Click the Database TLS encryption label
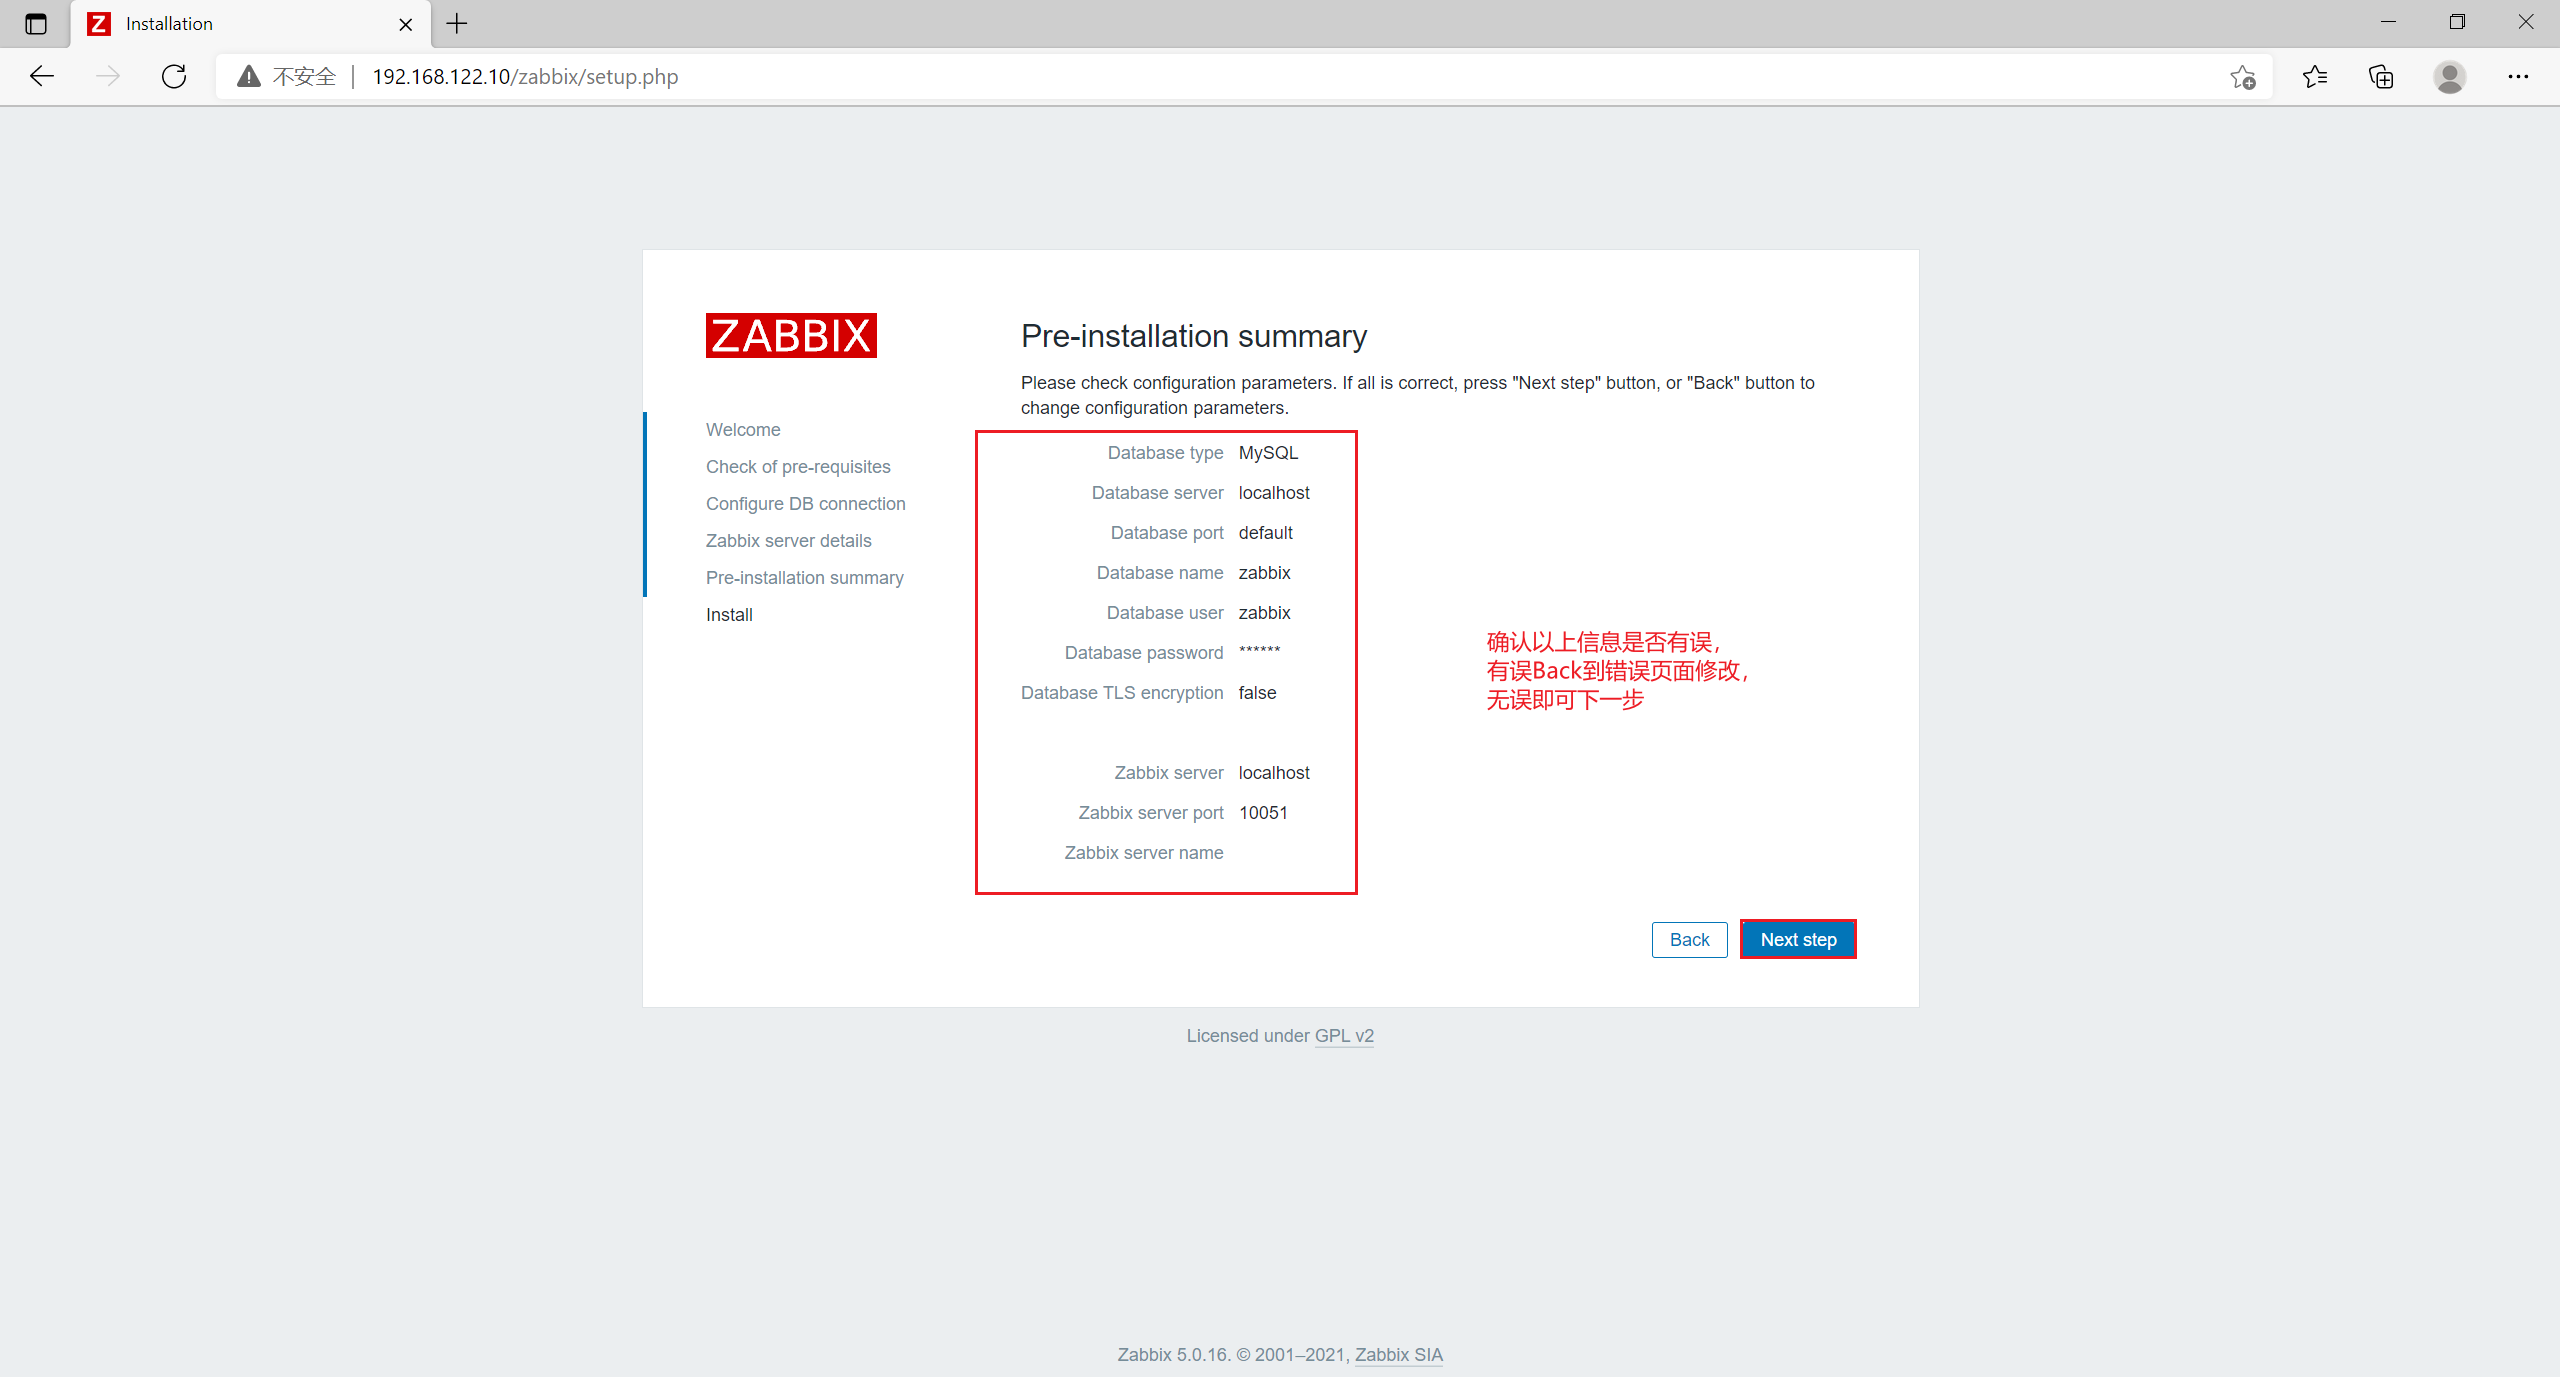The image size is (2560, 1377). (x=1122, y=693)
